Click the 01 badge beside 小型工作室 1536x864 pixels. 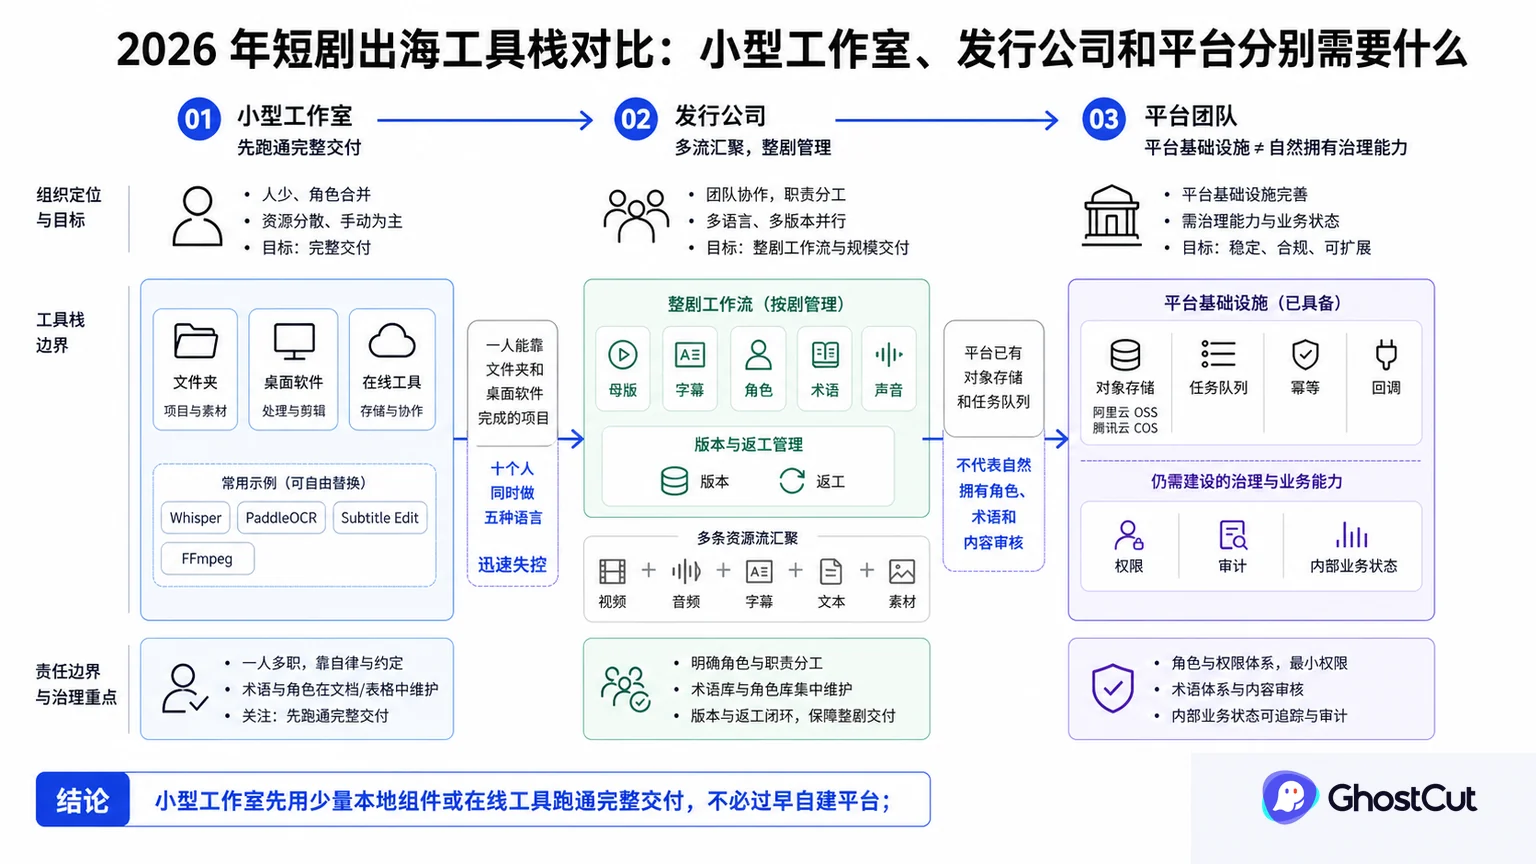pos(199,120)
